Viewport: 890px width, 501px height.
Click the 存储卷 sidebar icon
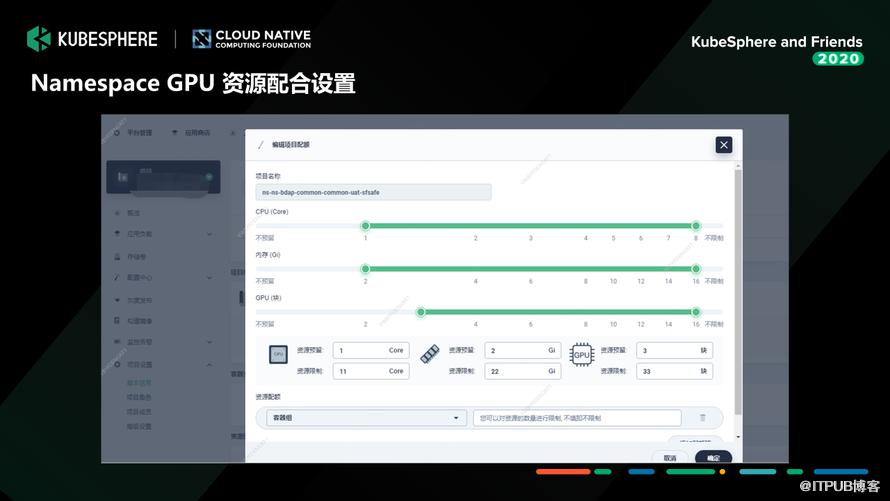click(117, 256)
